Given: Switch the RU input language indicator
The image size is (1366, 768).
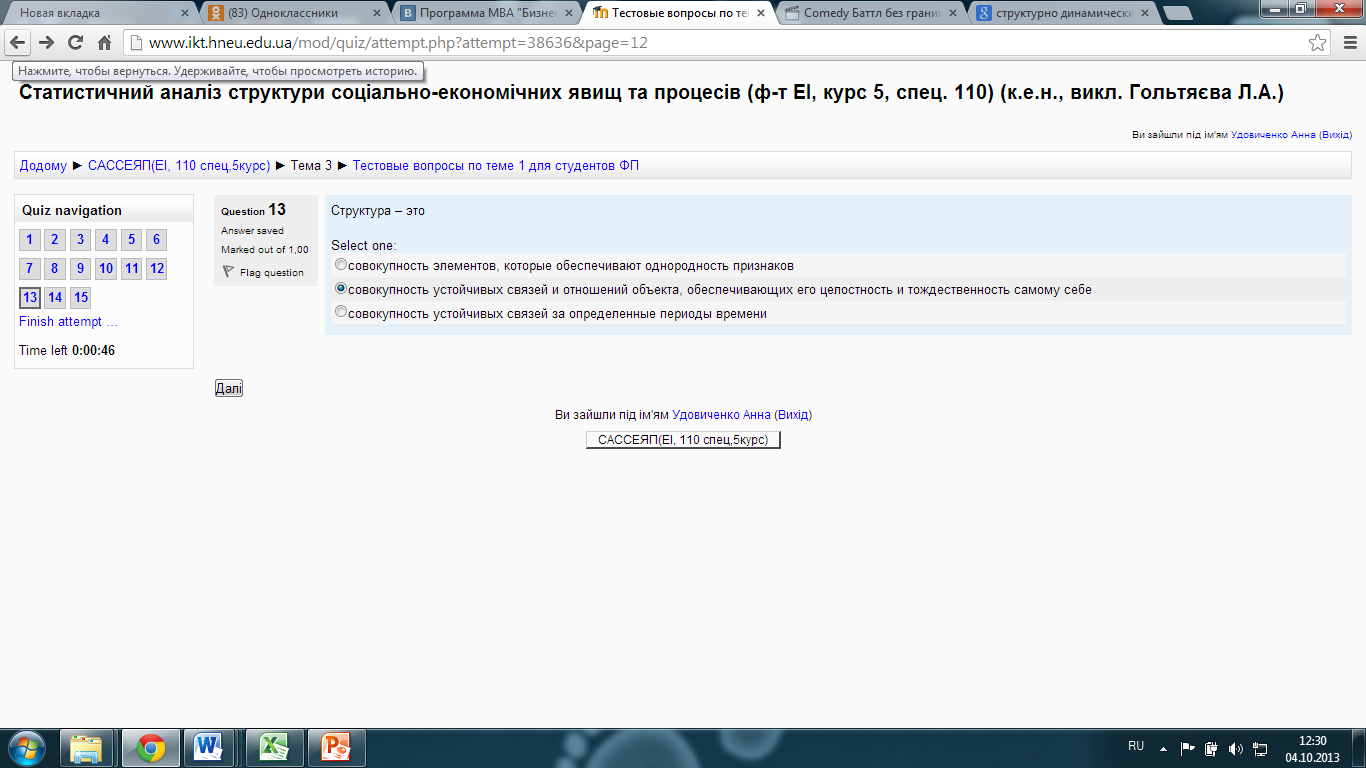Looking at the screenshot, I should (1136, 746).
